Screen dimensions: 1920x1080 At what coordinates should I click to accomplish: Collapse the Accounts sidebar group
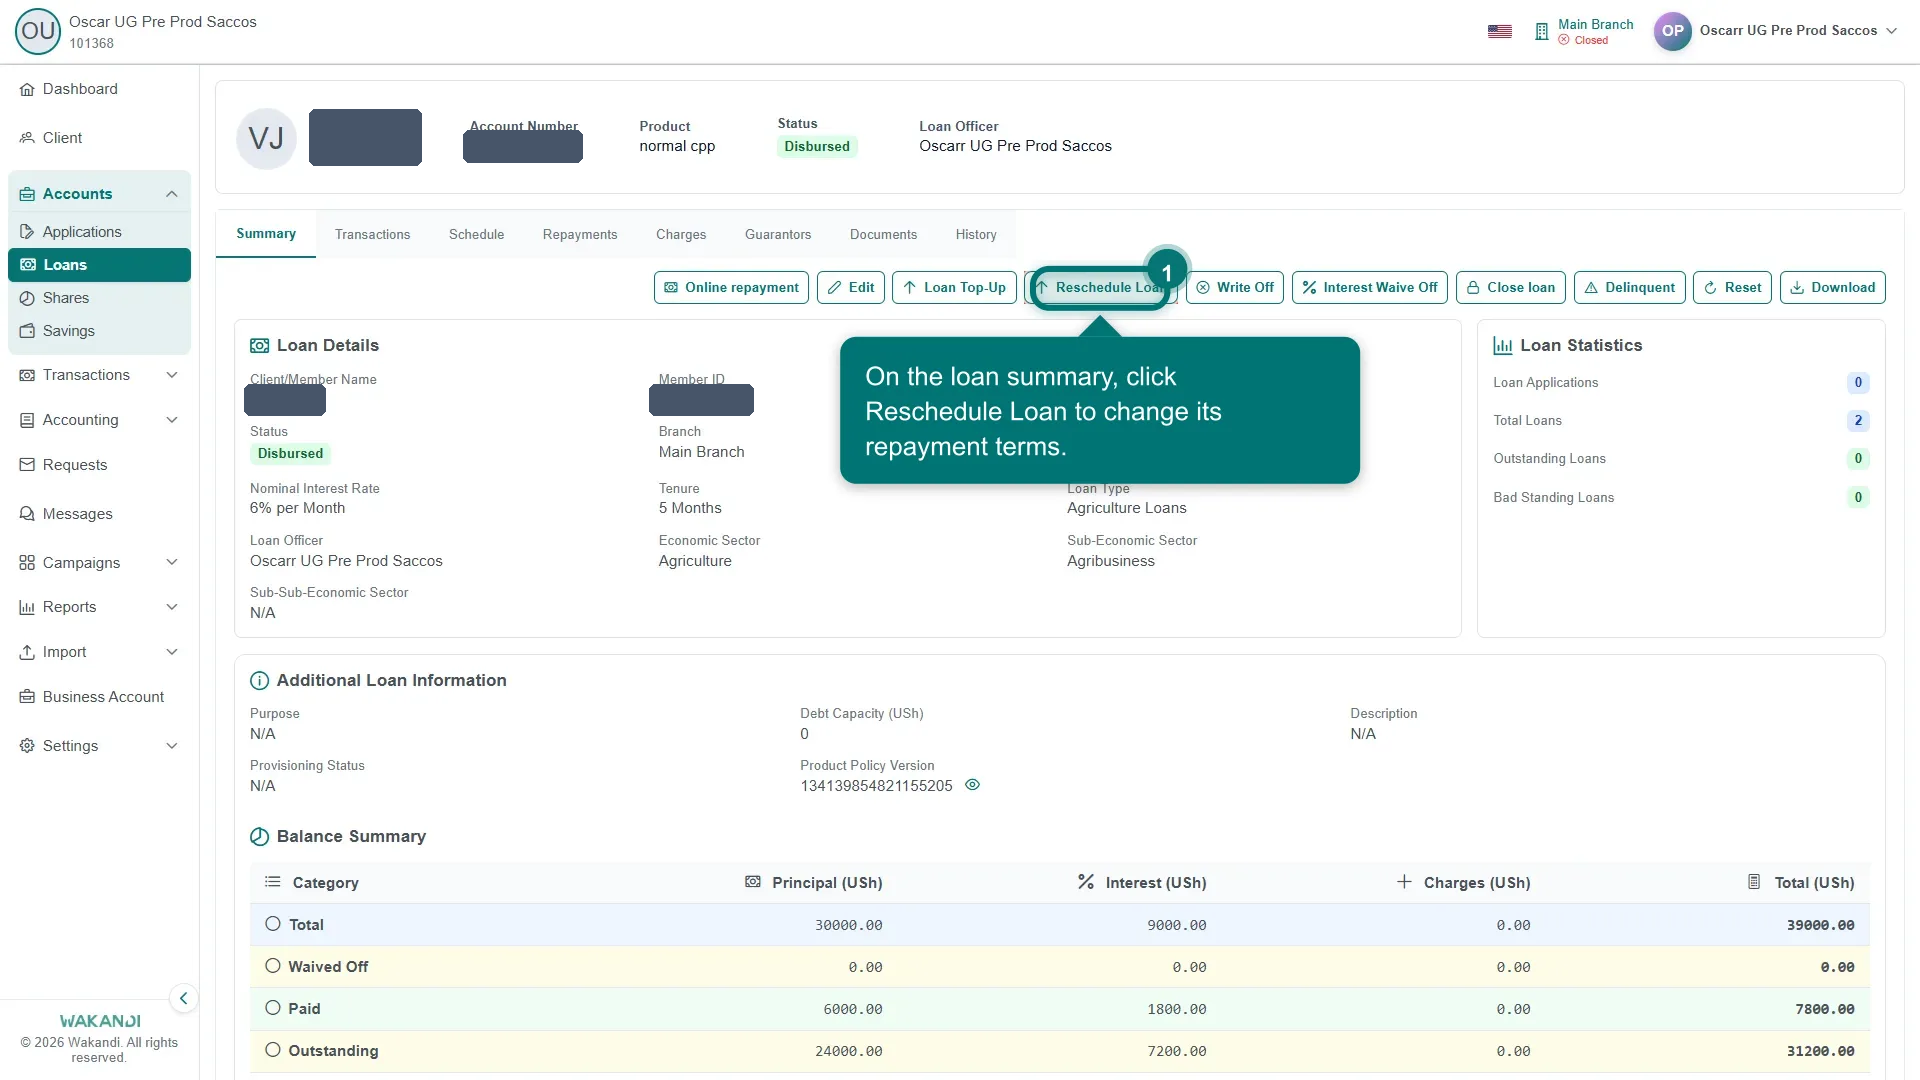(172, 194)
